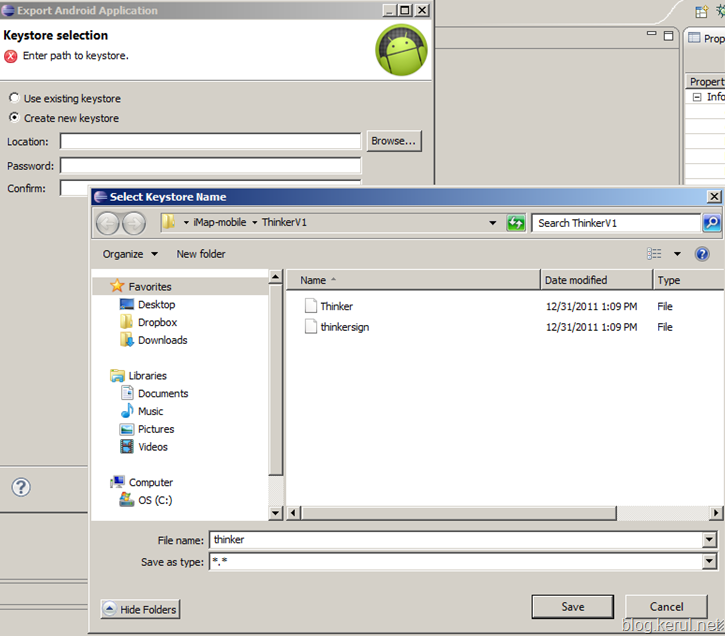Change view using the view icon

(654, 254)
